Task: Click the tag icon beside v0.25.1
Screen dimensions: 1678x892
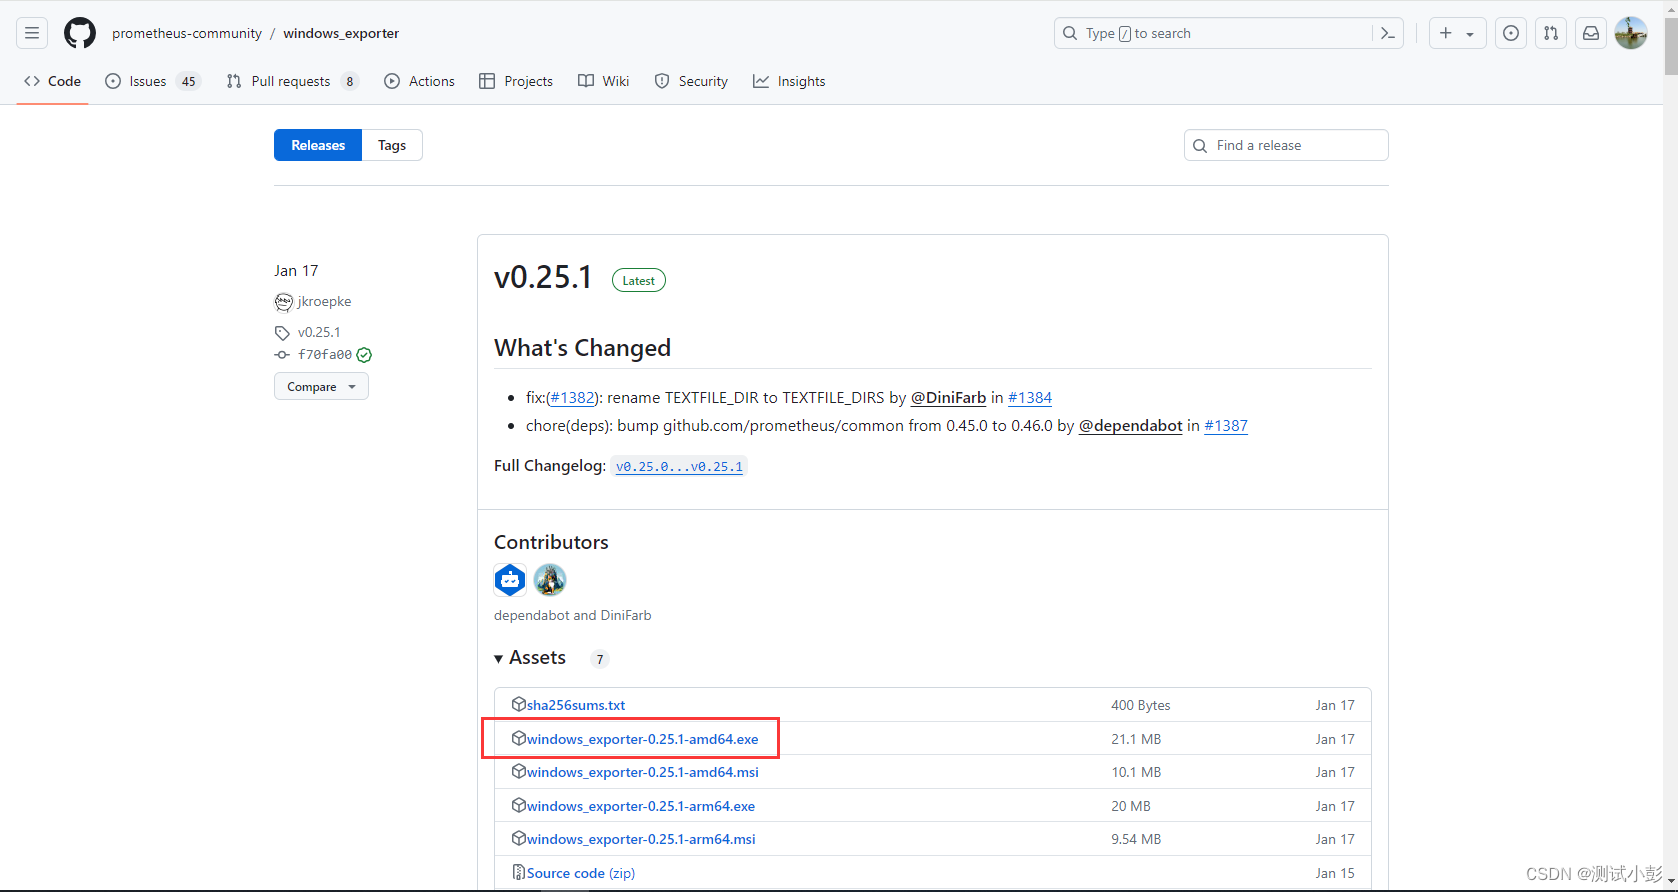Action: pos(282,333)
